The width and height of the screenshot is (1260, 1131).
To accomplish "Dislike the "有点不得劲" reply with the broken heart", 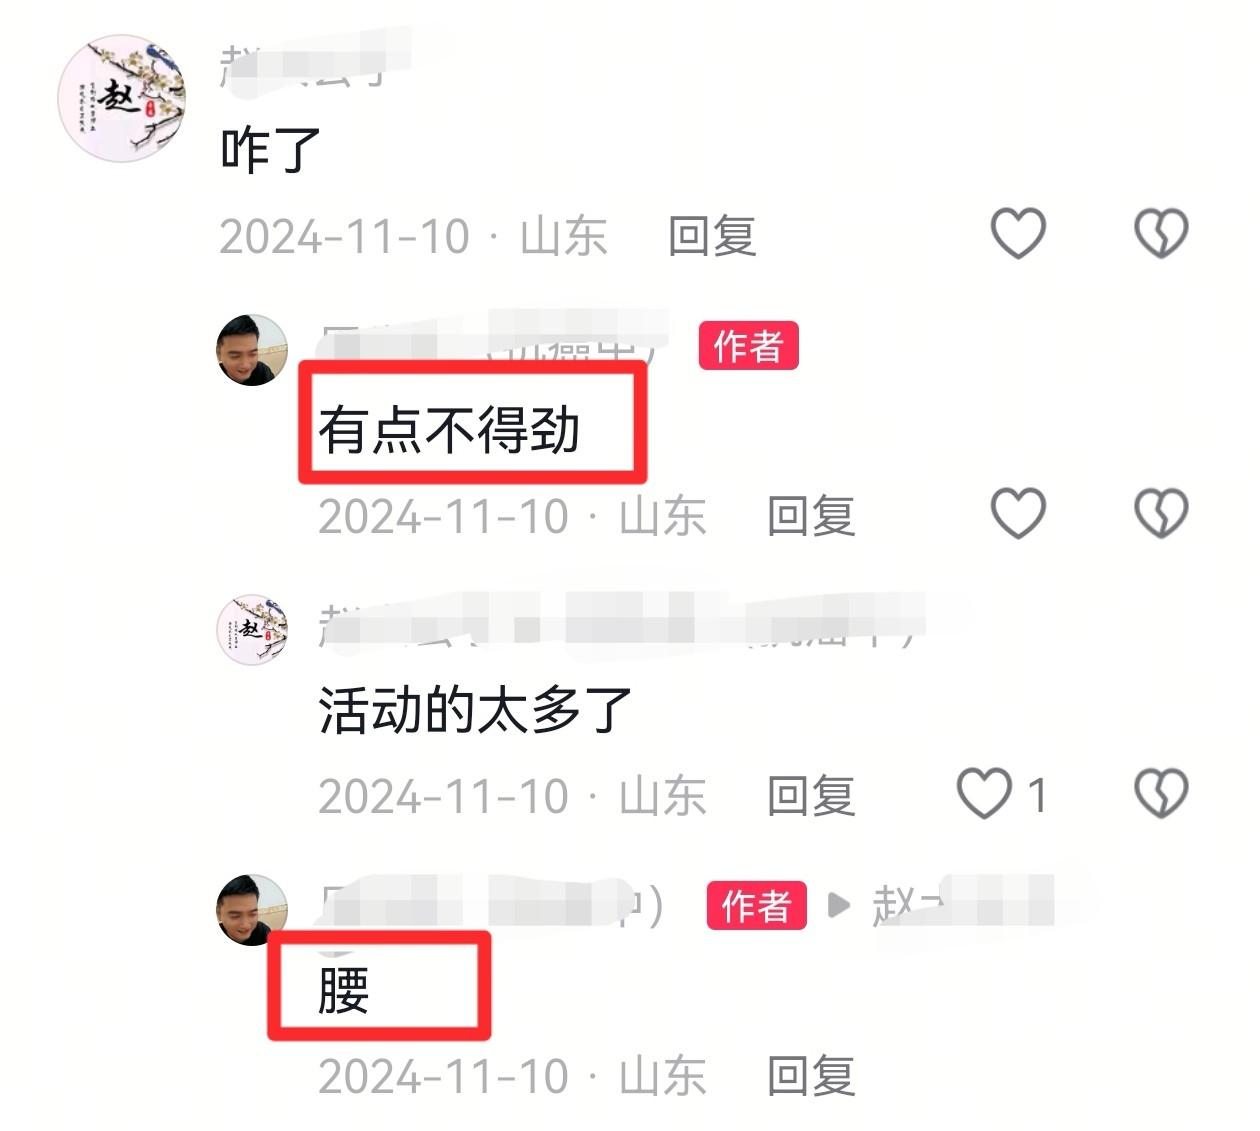I will [x=1161, y=513].
